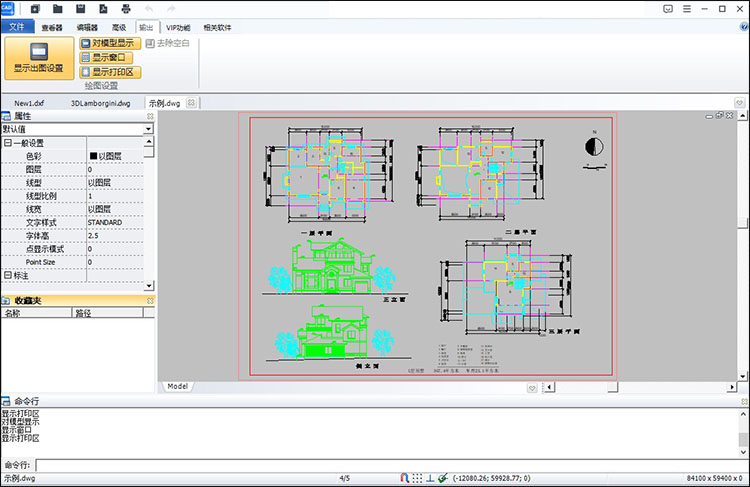
Task: Redo the action with the redo arrow
Action: click(x=171, y=9)
